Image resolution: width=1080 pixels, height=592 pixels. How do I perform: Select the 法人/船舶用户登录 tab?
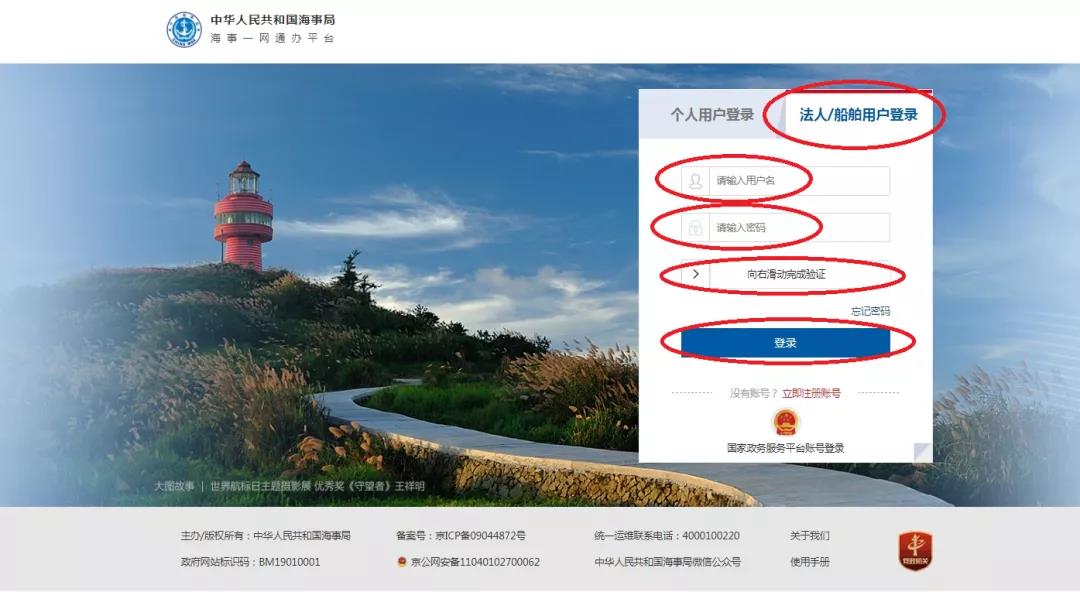tap(858, 114)
